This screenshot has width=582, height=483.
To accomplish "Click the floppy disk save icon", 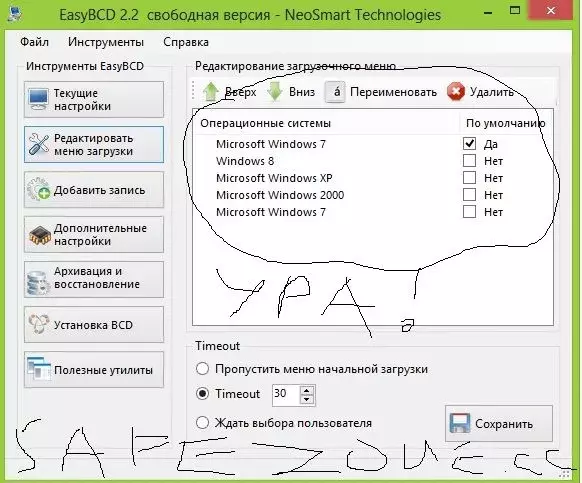I will pyautogui.click(x=459, y=423).
